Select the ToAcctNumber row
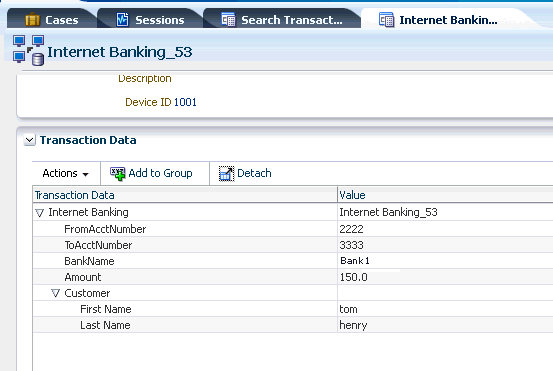553x371 pixels. [293, 245]
